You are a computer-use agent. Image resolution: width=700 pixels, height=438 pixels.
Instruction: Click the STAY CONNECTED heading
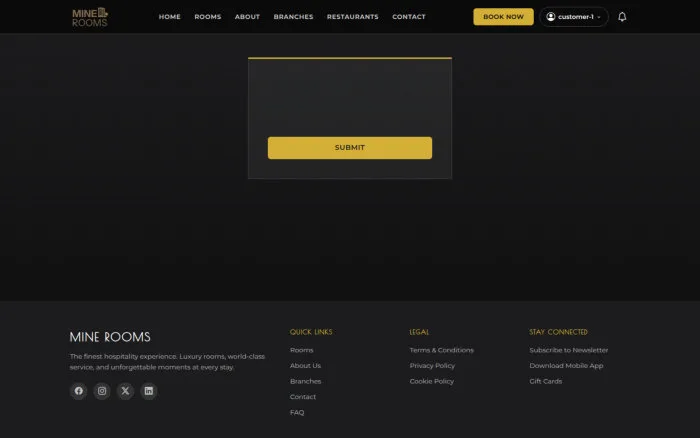coord(558,332)
